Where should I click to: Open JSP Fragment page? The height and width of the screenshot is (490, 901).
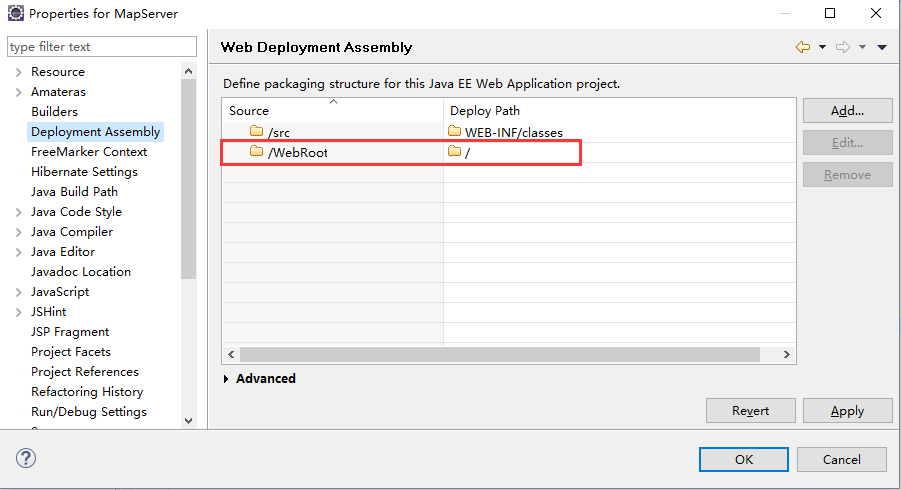(70, 332)
